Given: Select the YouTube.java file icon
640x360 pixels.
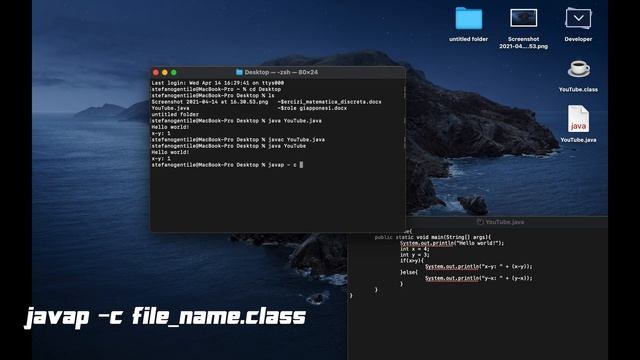Looking at the screenshot, I should [578, 119].
